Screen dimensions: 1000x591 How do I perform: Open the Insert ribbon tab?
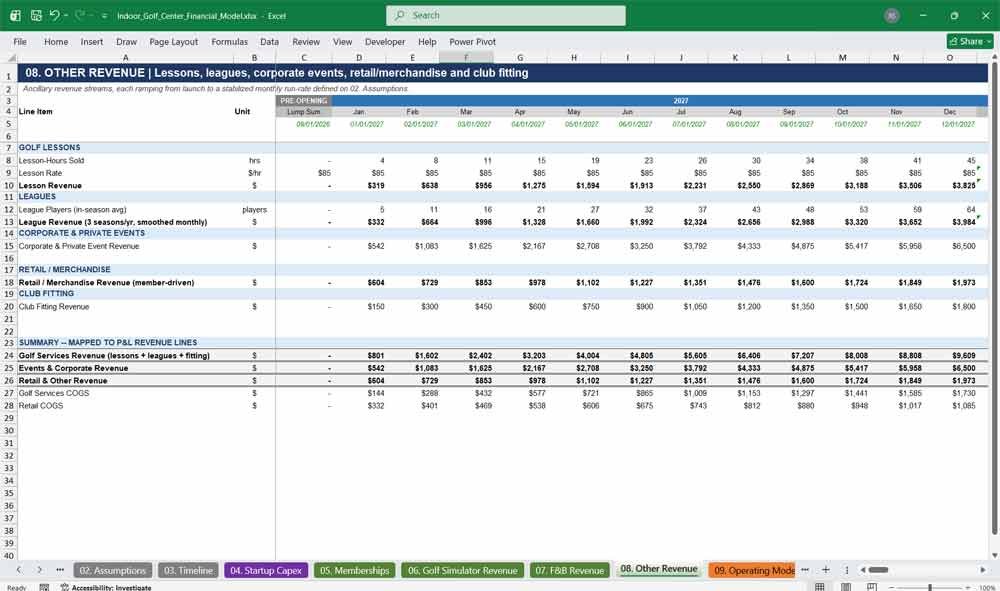click(92, 41)
